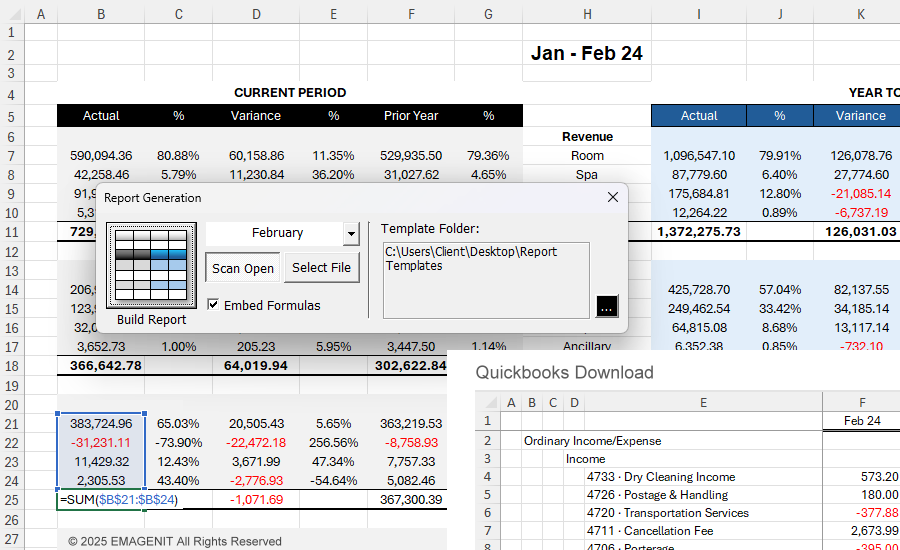Viewport: 900px width, 550px height.
Task: Click 4726 · Postage & Handling row
Action: pos(657,495)
